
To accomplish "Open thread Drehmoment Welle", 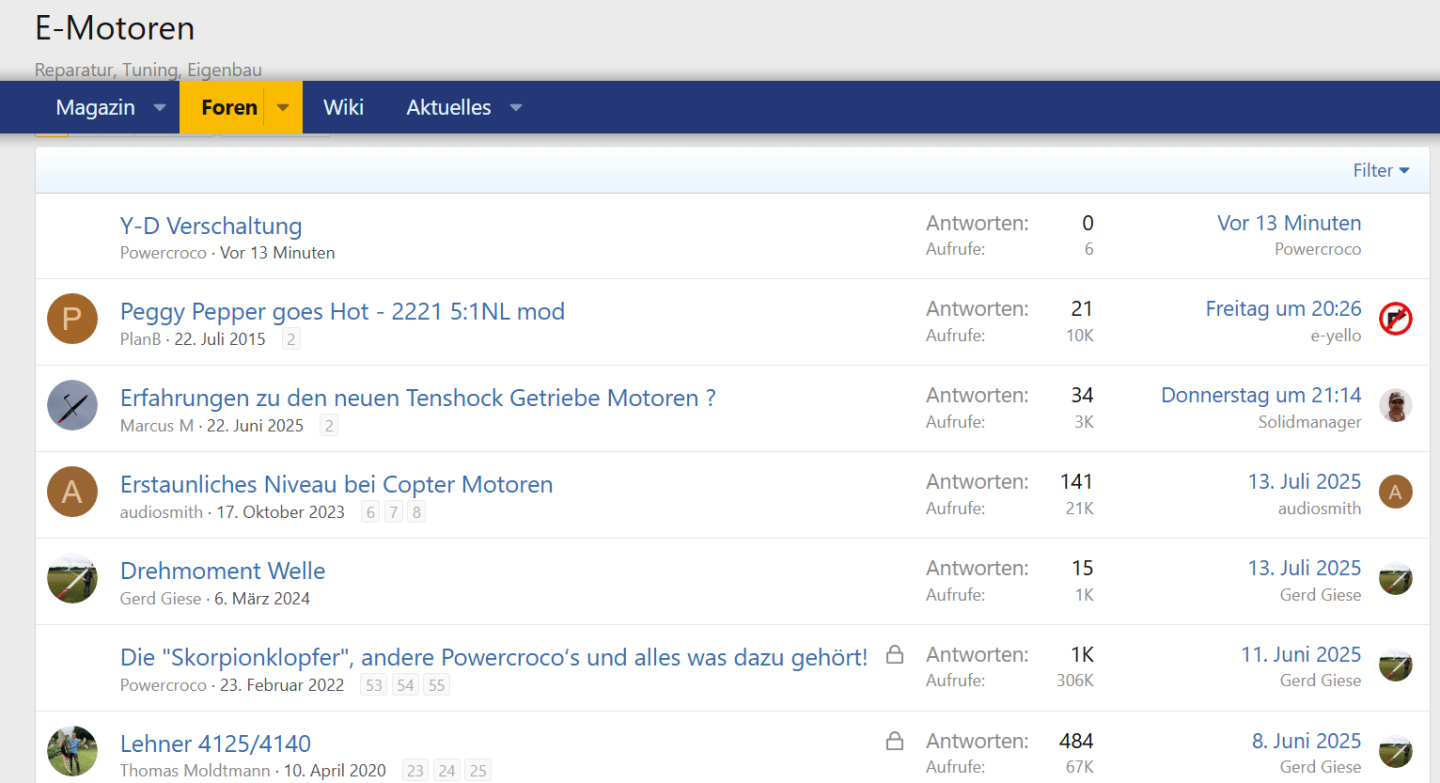I will 222,571.
